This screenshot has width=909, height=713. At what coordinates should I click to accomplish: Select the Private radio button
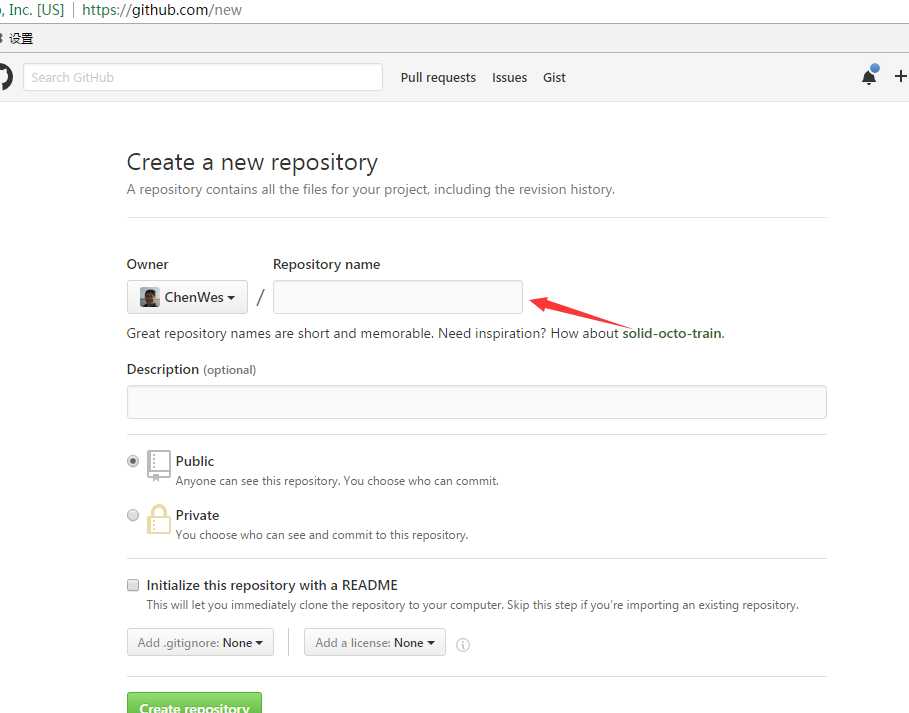[133, 515]
